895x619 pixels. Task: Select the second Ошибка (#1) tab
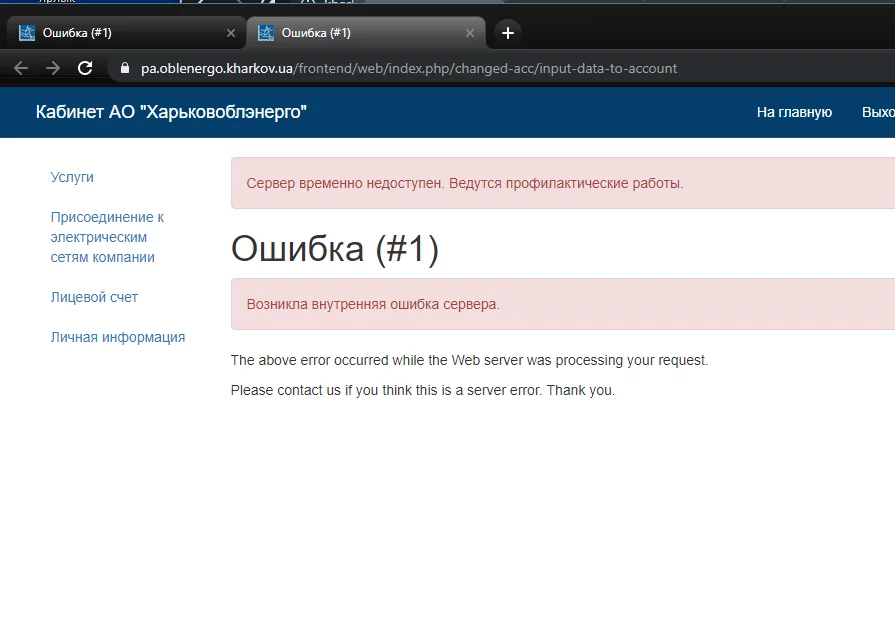(366, 33)
